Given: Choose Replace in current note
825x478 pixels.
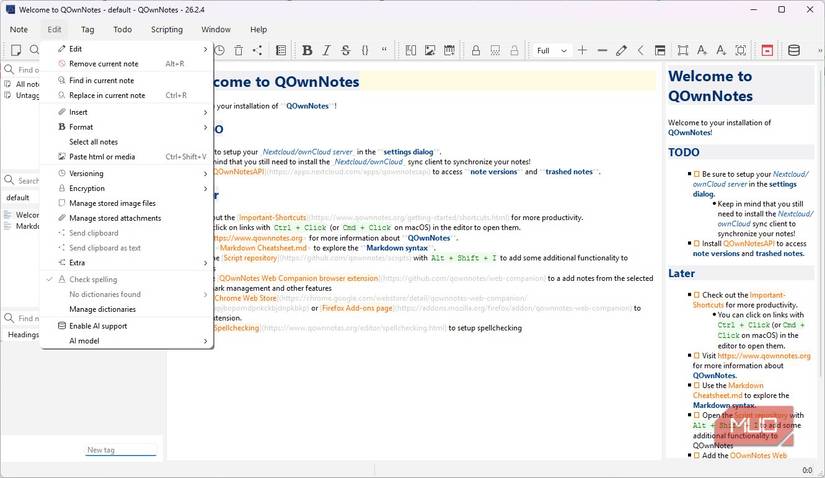Looking at the screenshot, I should coord(126,95).
